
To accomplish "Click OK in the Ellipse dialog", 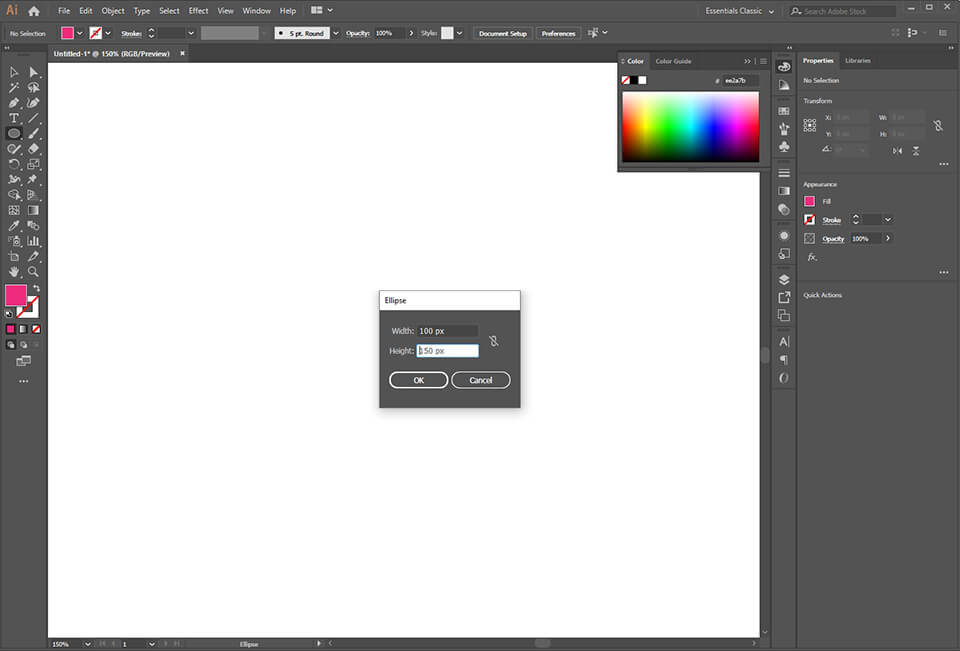I will pos(418,379).
